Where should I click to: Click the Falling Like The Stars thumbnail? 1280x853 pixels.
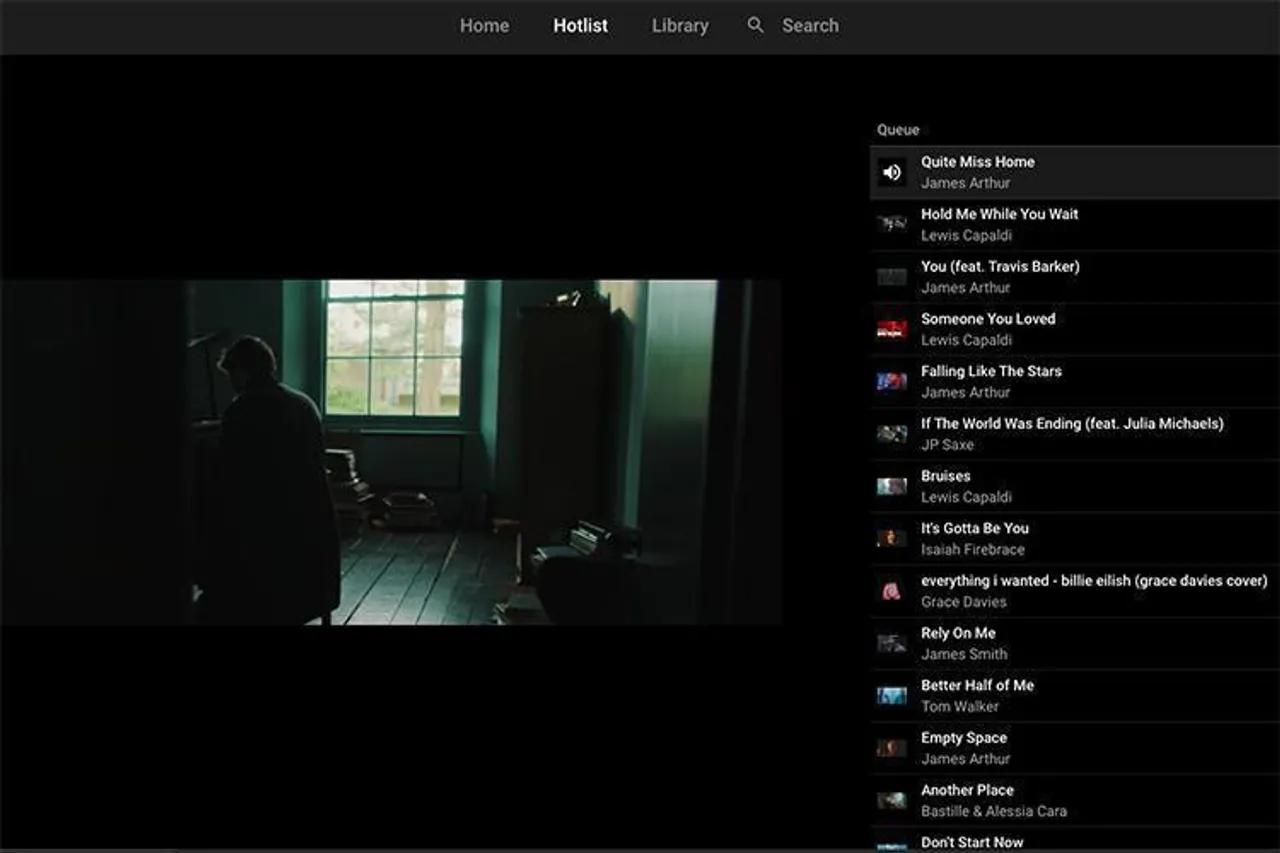pos(892,381)
